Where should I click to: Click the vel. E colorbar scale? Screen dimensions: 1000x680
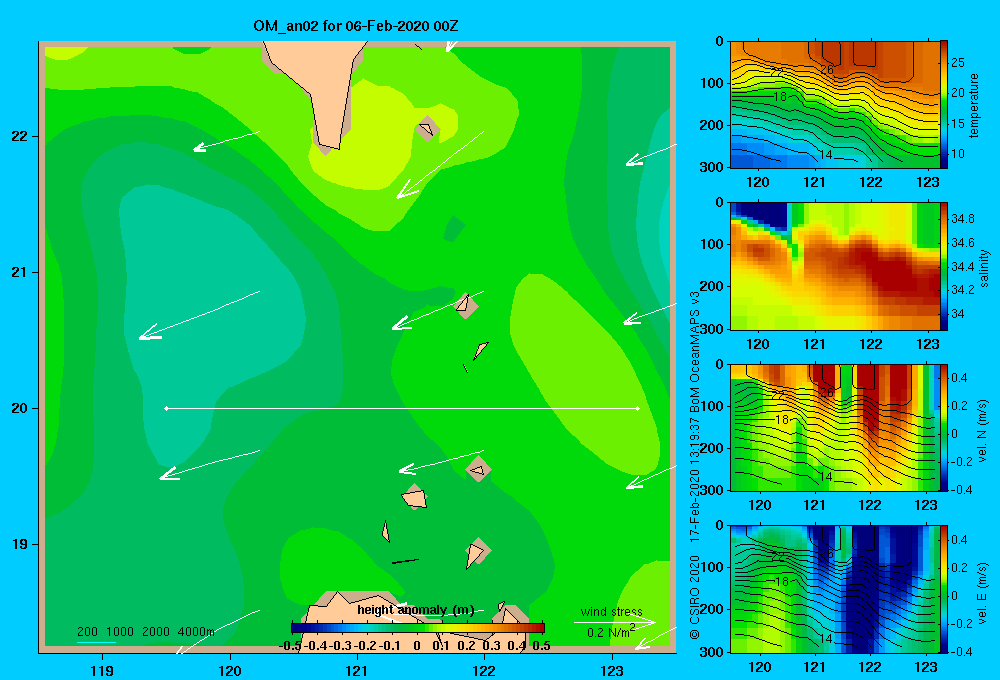944,589
